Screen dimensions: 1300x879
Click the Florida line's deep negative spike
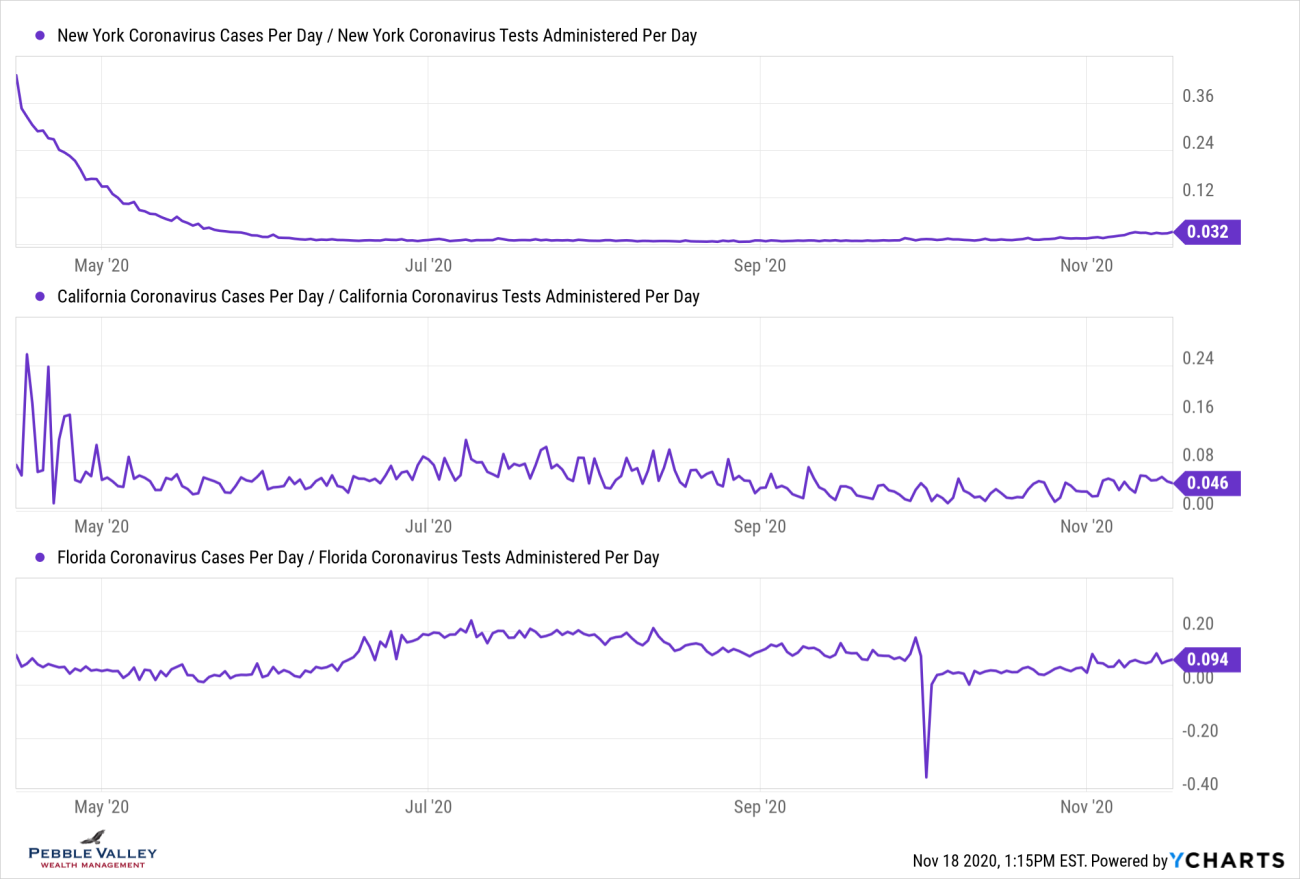click(x=926, y=776)
